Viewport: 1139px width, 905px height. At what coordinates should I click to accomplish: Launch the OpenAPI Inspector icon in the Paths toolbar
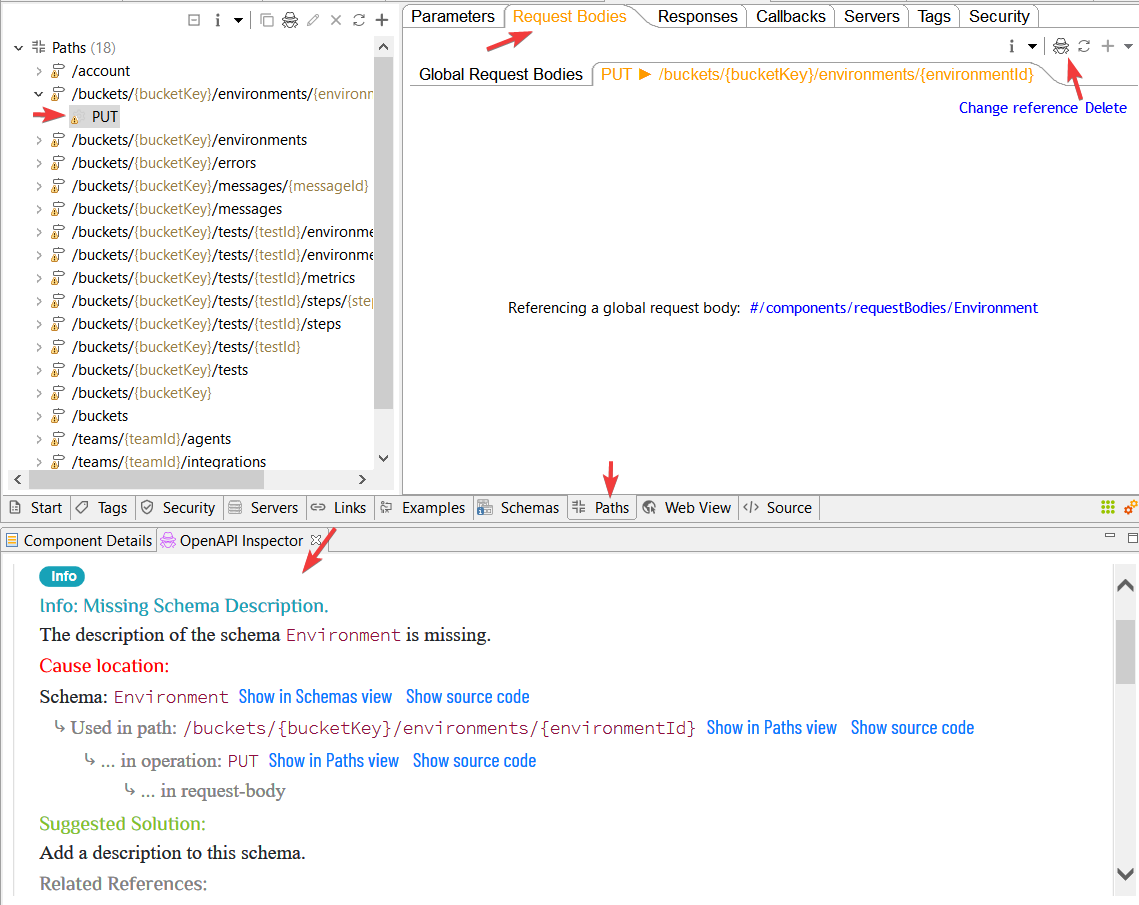[290, 20]
